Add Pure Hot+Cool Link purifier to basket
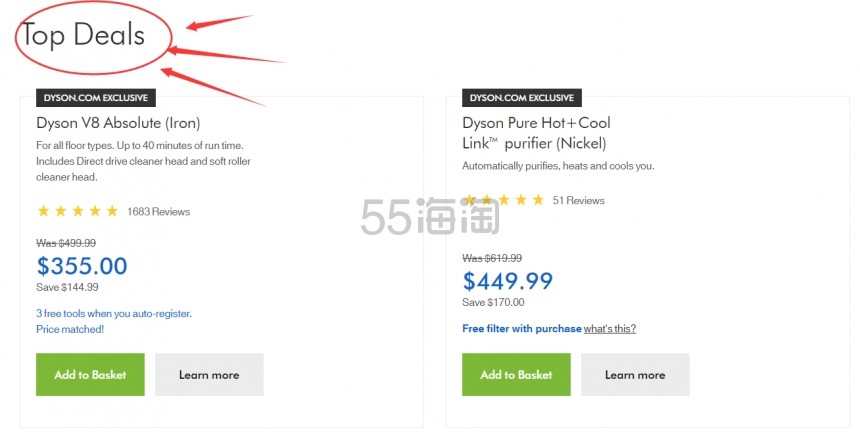The image size is (860, 432). (516, 374)
